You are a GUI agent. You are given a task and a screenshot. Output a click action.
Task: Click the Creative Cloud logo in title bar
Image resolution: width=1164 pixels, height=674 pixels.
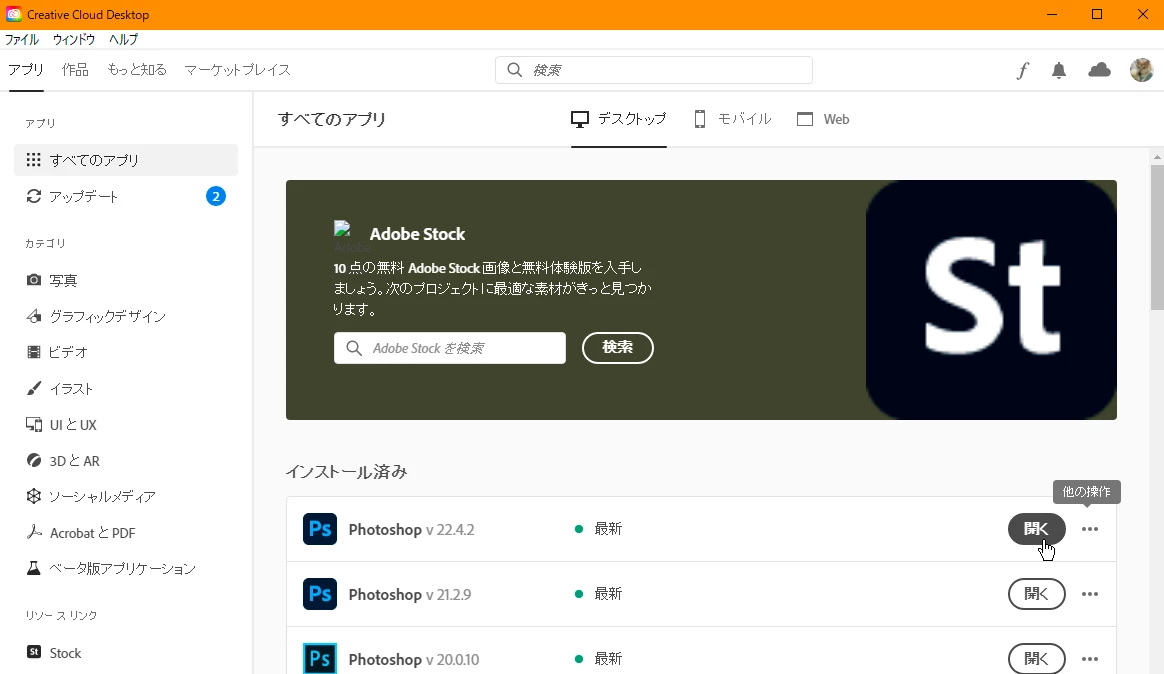click(x=13, y=14)
